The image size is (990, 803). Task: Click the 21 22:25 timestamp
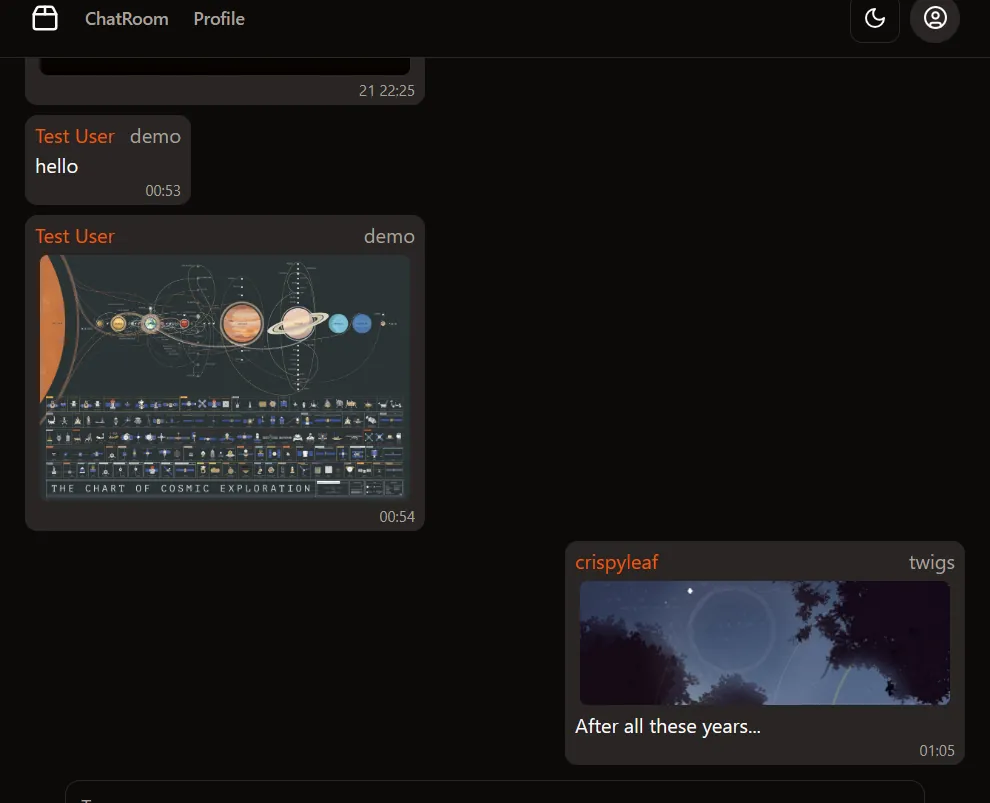(387, 91)
